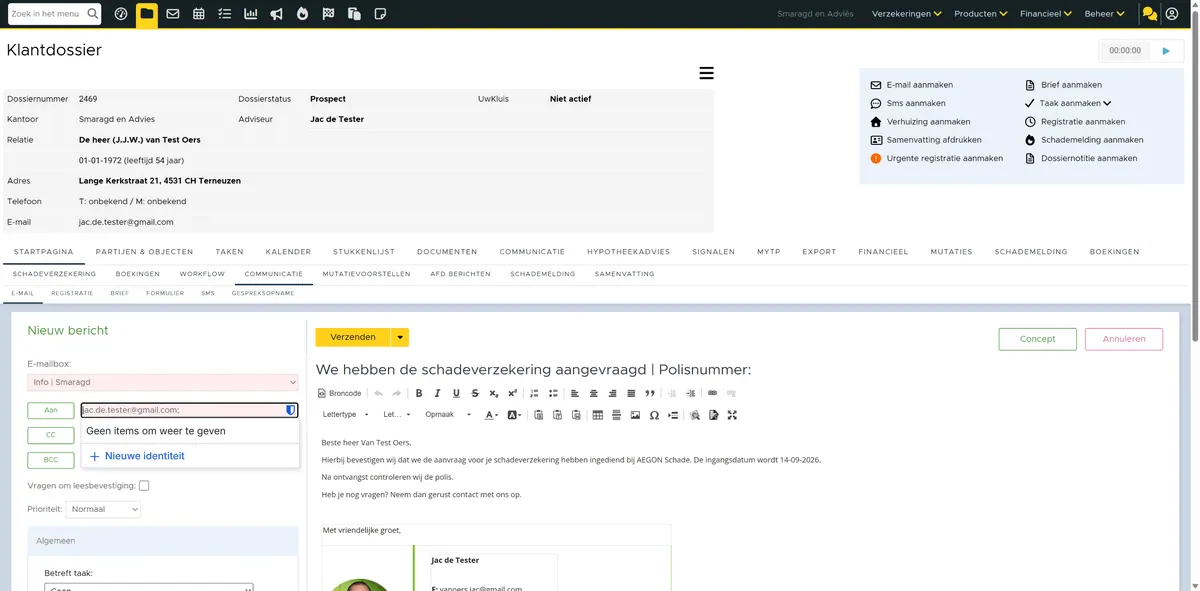Open the Lettertype font dropdown
The image size is (1200, 591).
[347, 415]
